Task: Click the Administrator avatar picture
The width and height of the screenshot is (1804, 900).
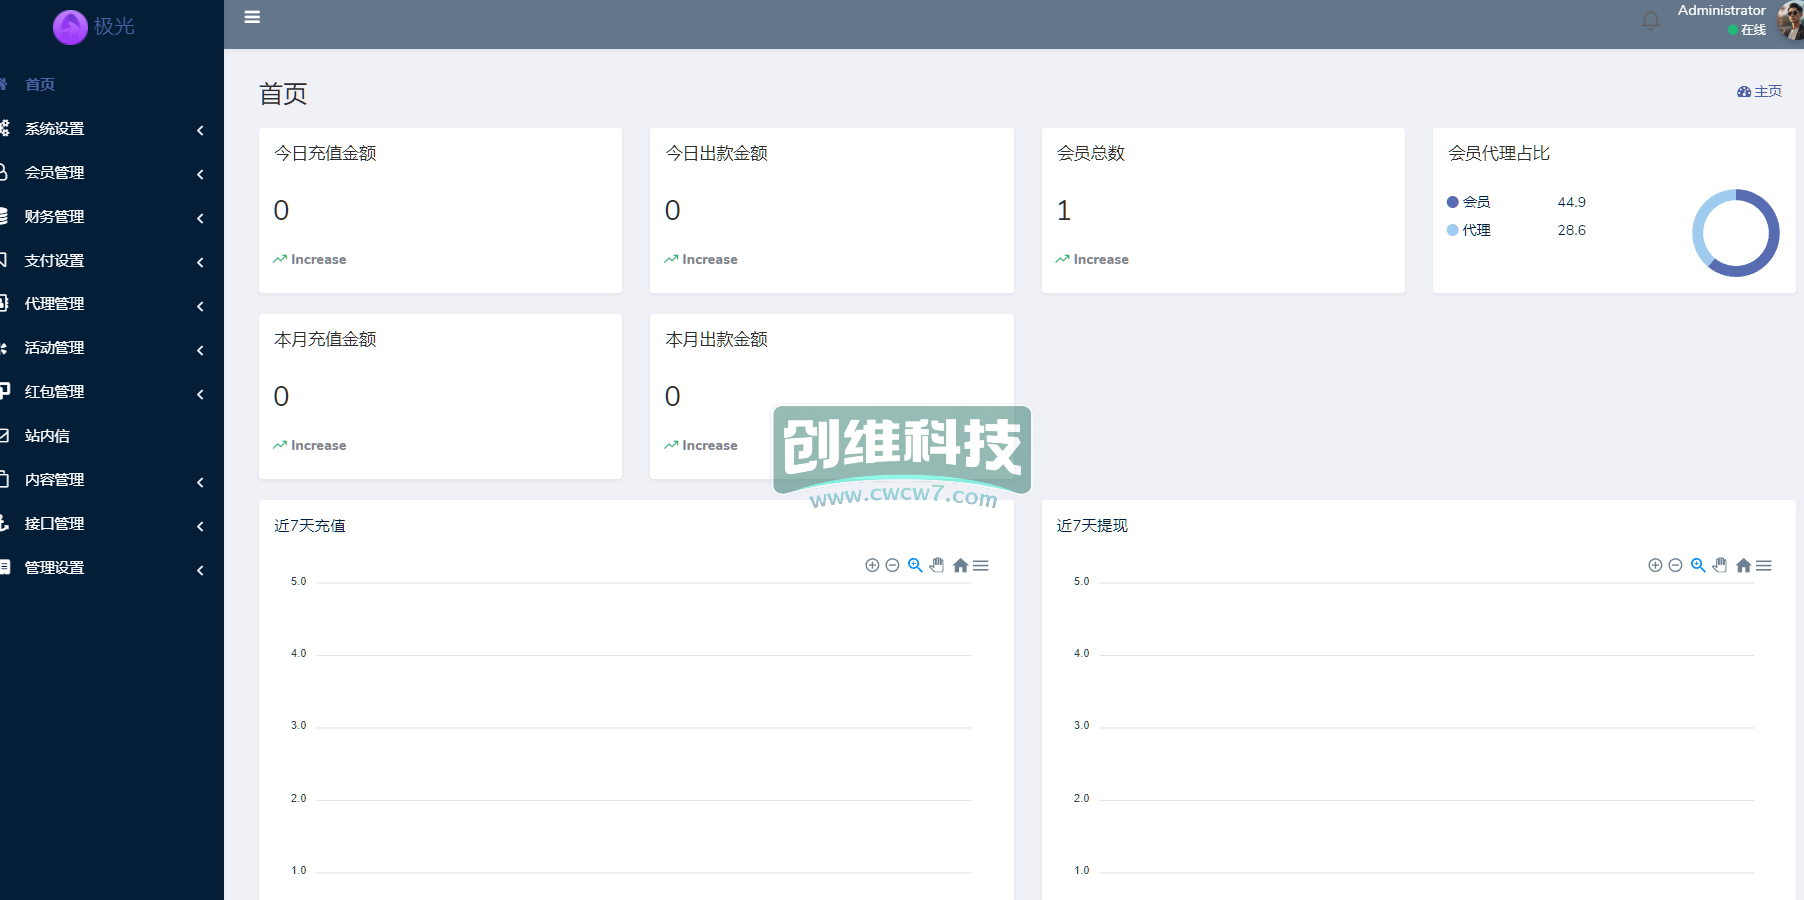Action: pyautogui.click(x=1790, y=21)
